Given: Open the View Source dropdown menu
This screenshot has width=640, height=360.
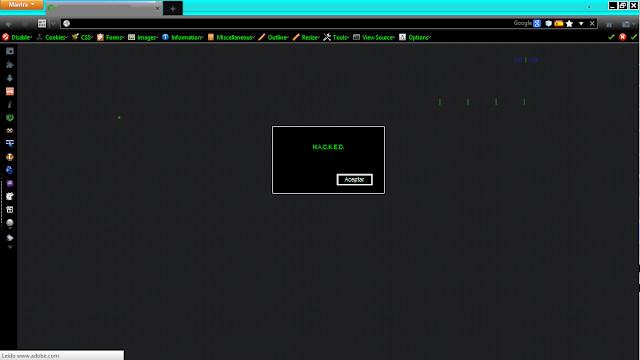Looking at the screenshot, I should (374, 37).
